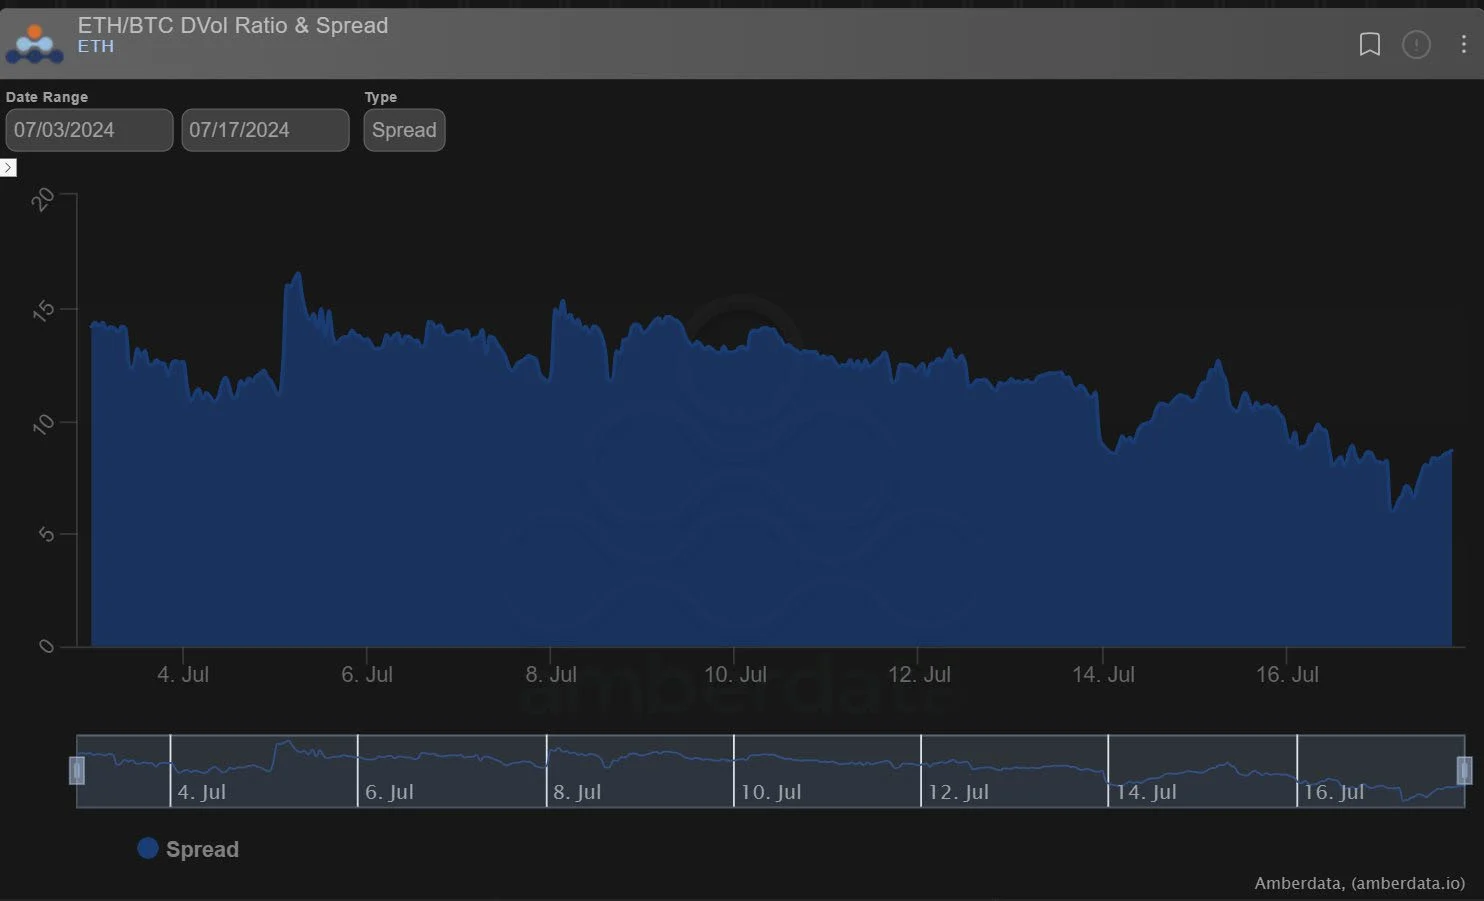Click the Spread legend color dot
The image size is (1484, 901).
[147, 848]
